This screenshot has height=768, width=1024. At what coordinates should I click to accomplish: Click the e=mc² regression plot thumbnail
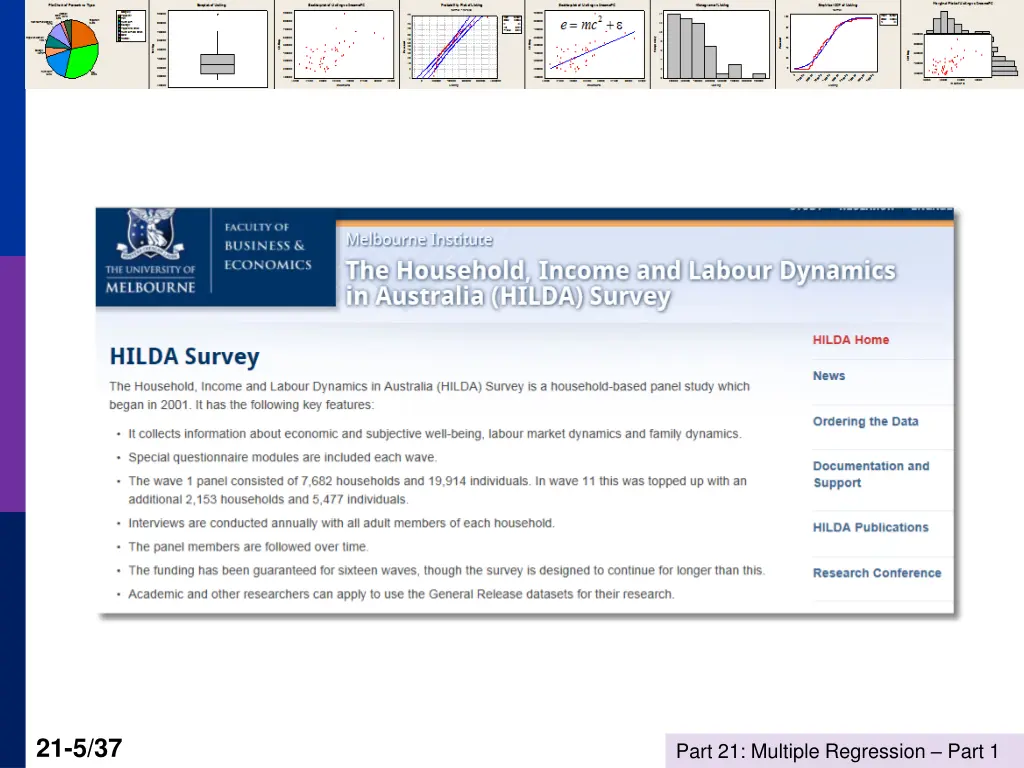coord(588,44)
